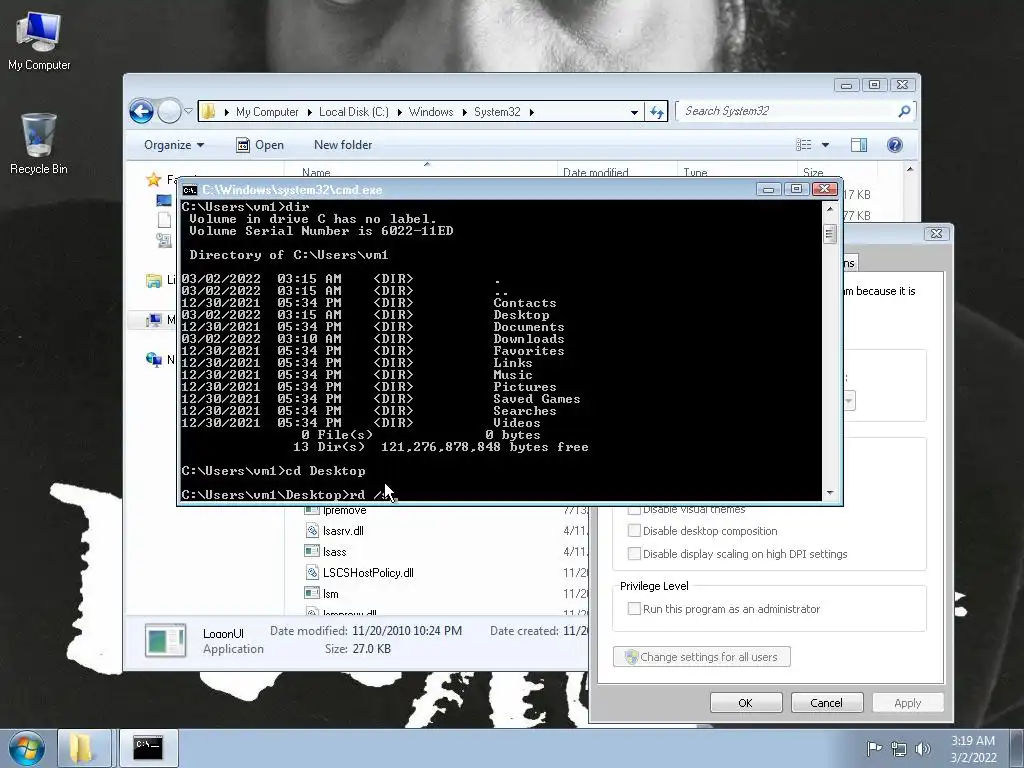Open Explorer help icon
The height and width of the screenshot is (768, 1024).
coord(895,145)
